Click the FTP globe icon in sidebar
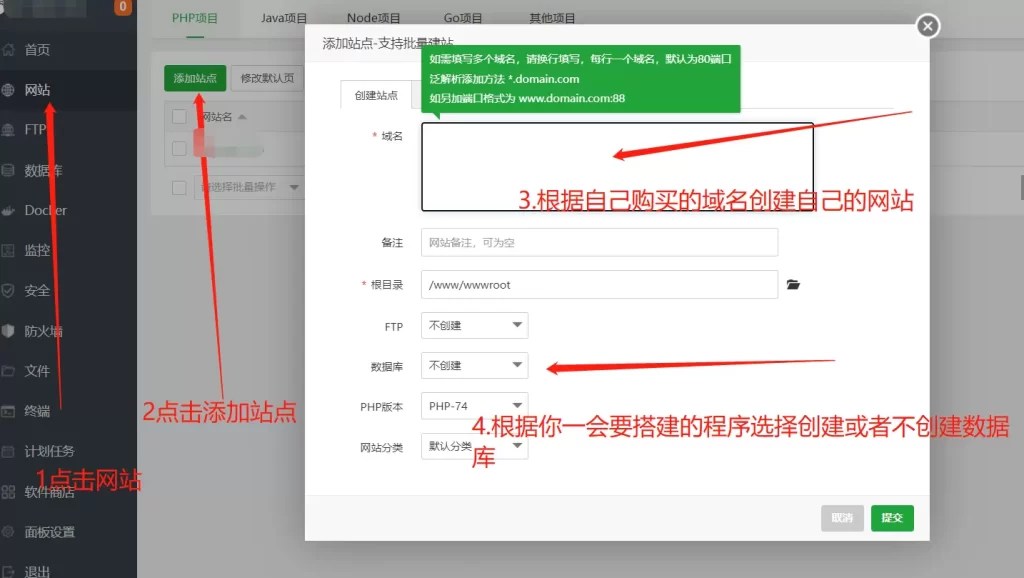Screen dimensions: 1024x578 point(8,130)
